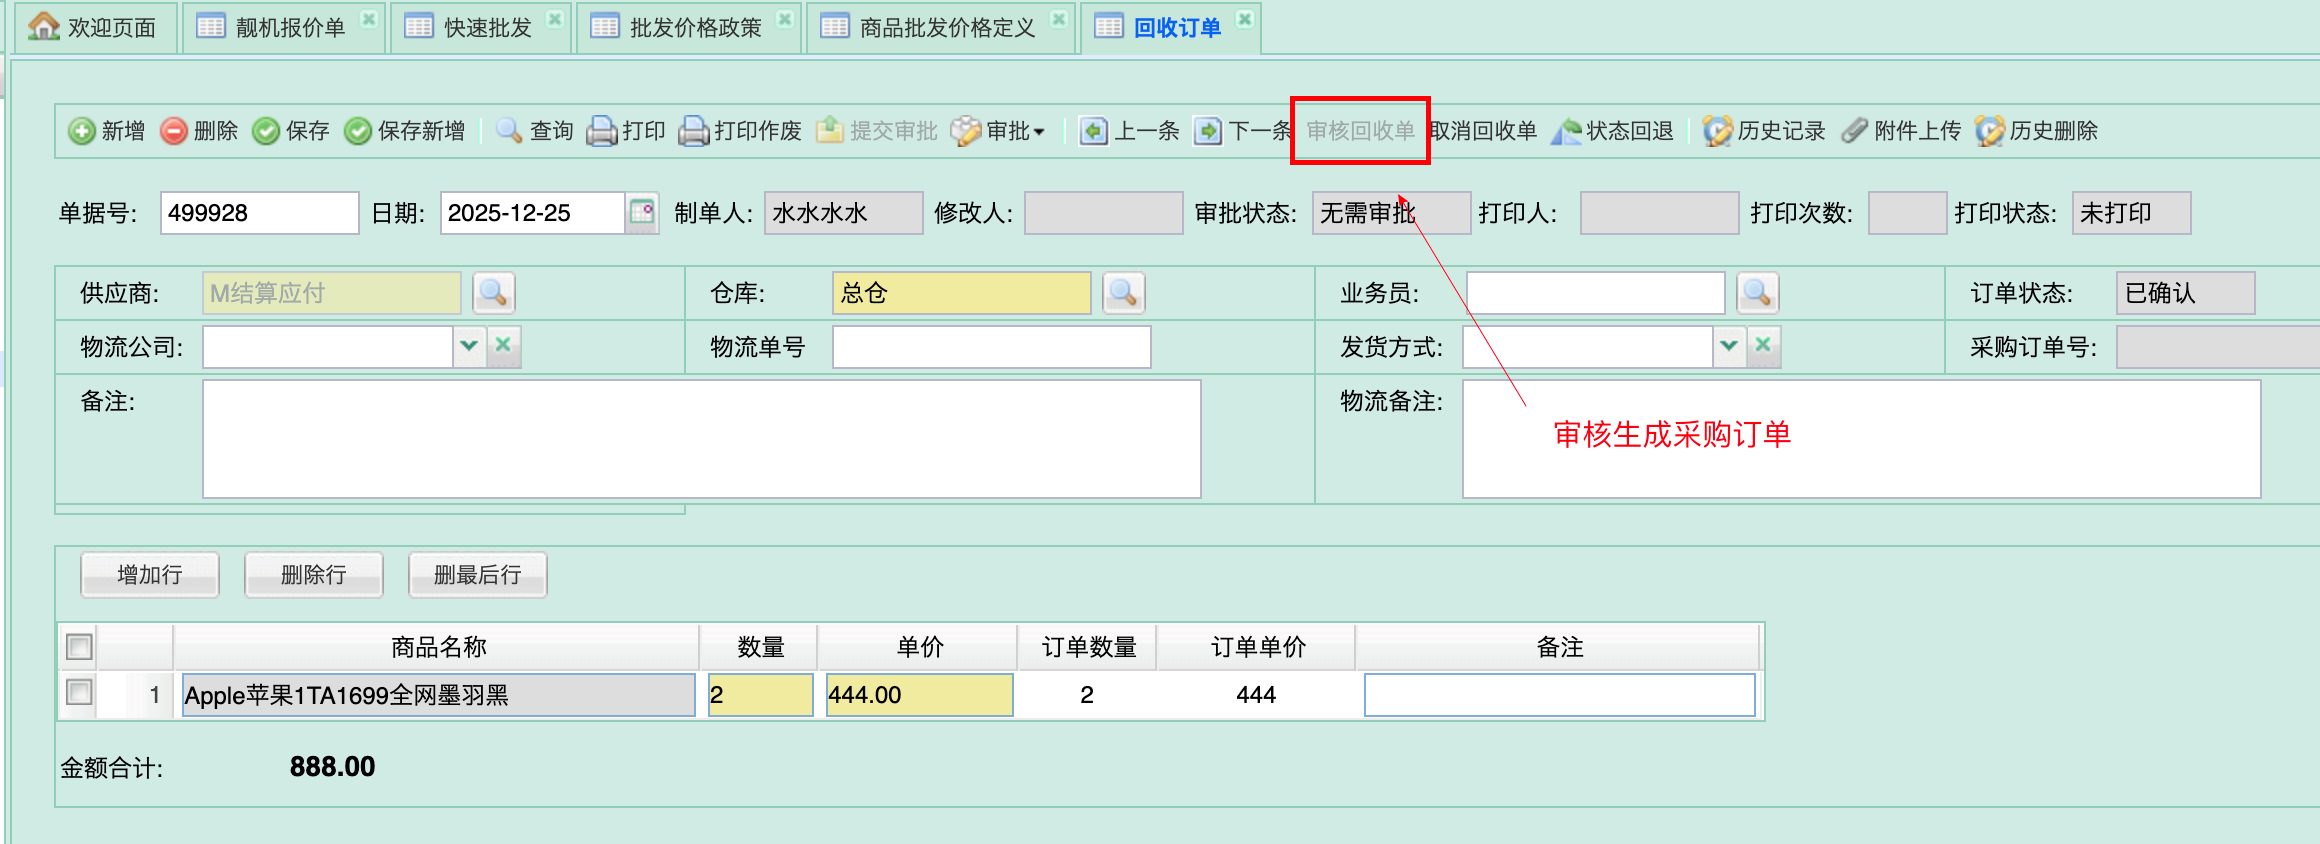Expand the 发货方式 dropdown list

point(1729,346)
